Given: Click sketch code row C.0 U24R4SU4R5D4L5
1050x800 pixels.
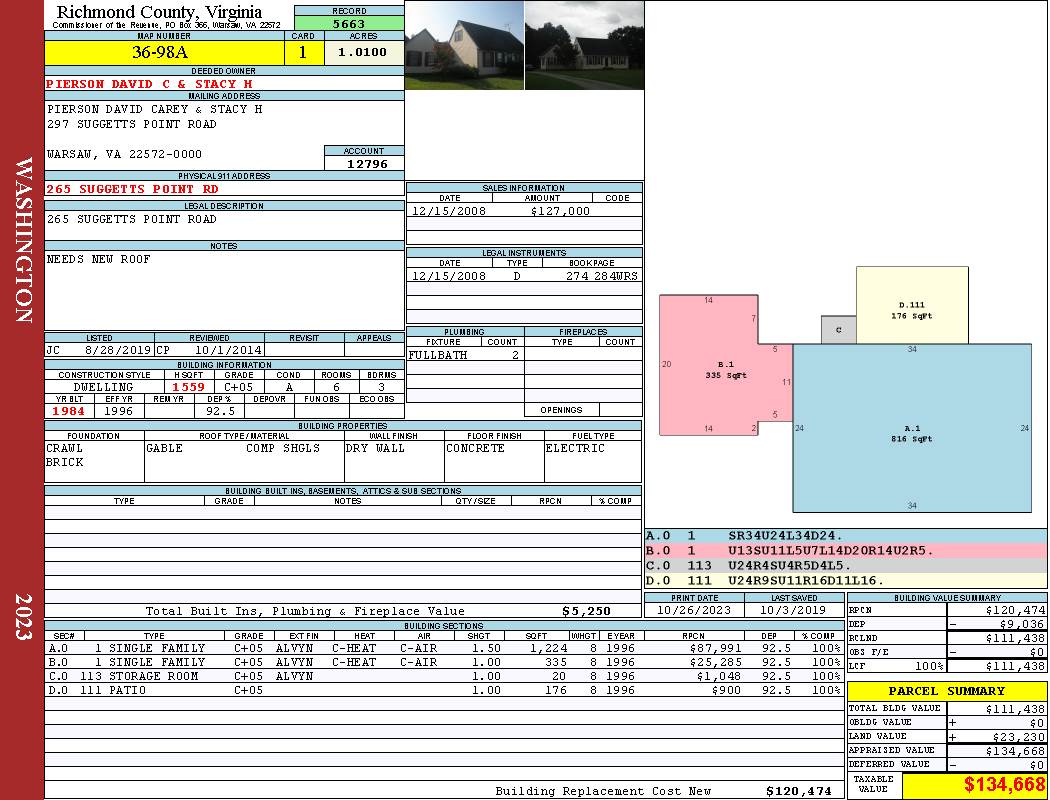Looking at the screenshot, I should [x=846, y=565].
